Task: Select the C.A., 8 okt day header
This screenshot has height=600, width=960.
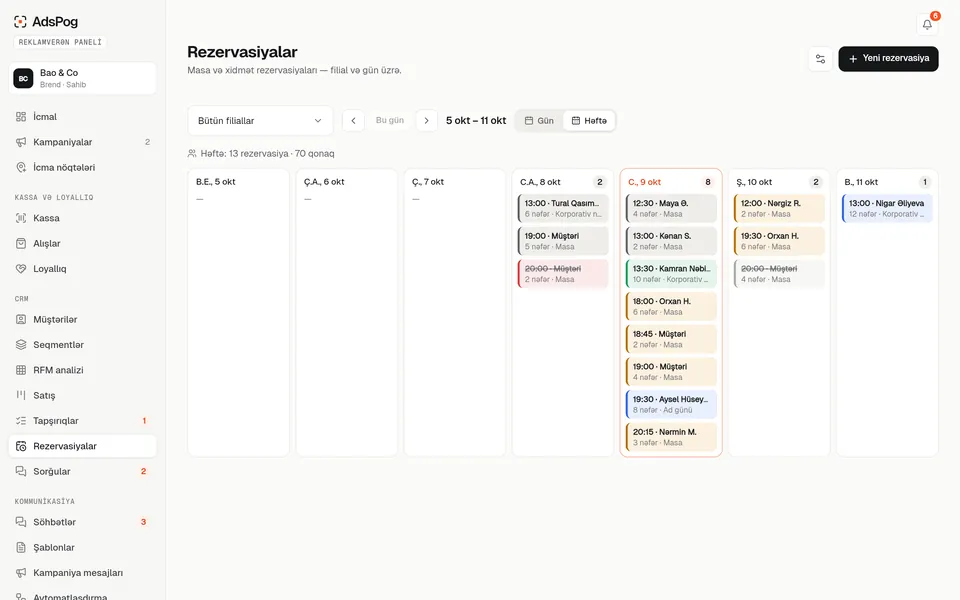Action: coord(540,182)
